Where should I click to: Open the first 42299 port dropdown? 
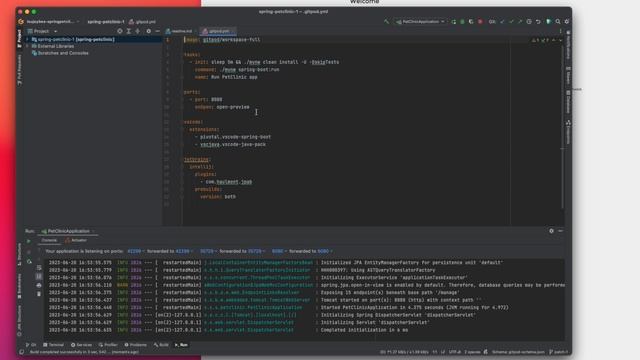pyautogui.click(x=136, y=251)
